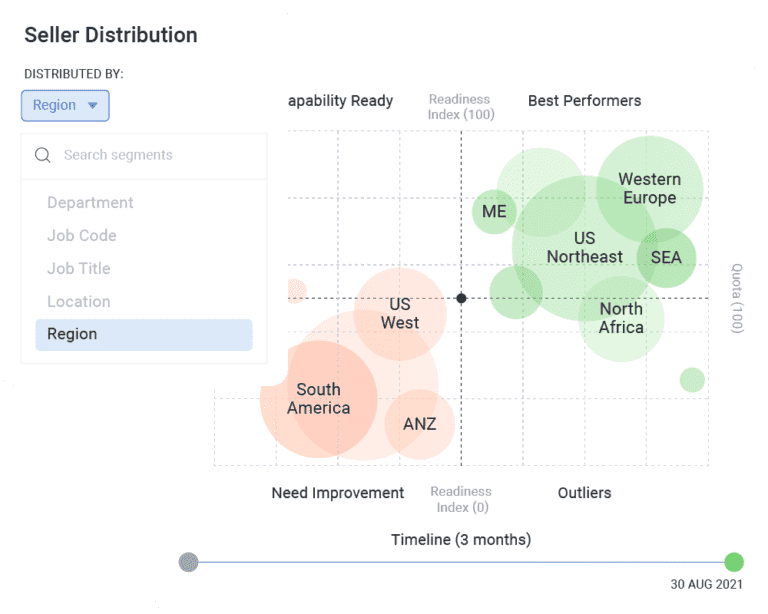This screenshot has height=614, width=768.
Task: Click the green timeline end handle
Action: coord(734,562)
